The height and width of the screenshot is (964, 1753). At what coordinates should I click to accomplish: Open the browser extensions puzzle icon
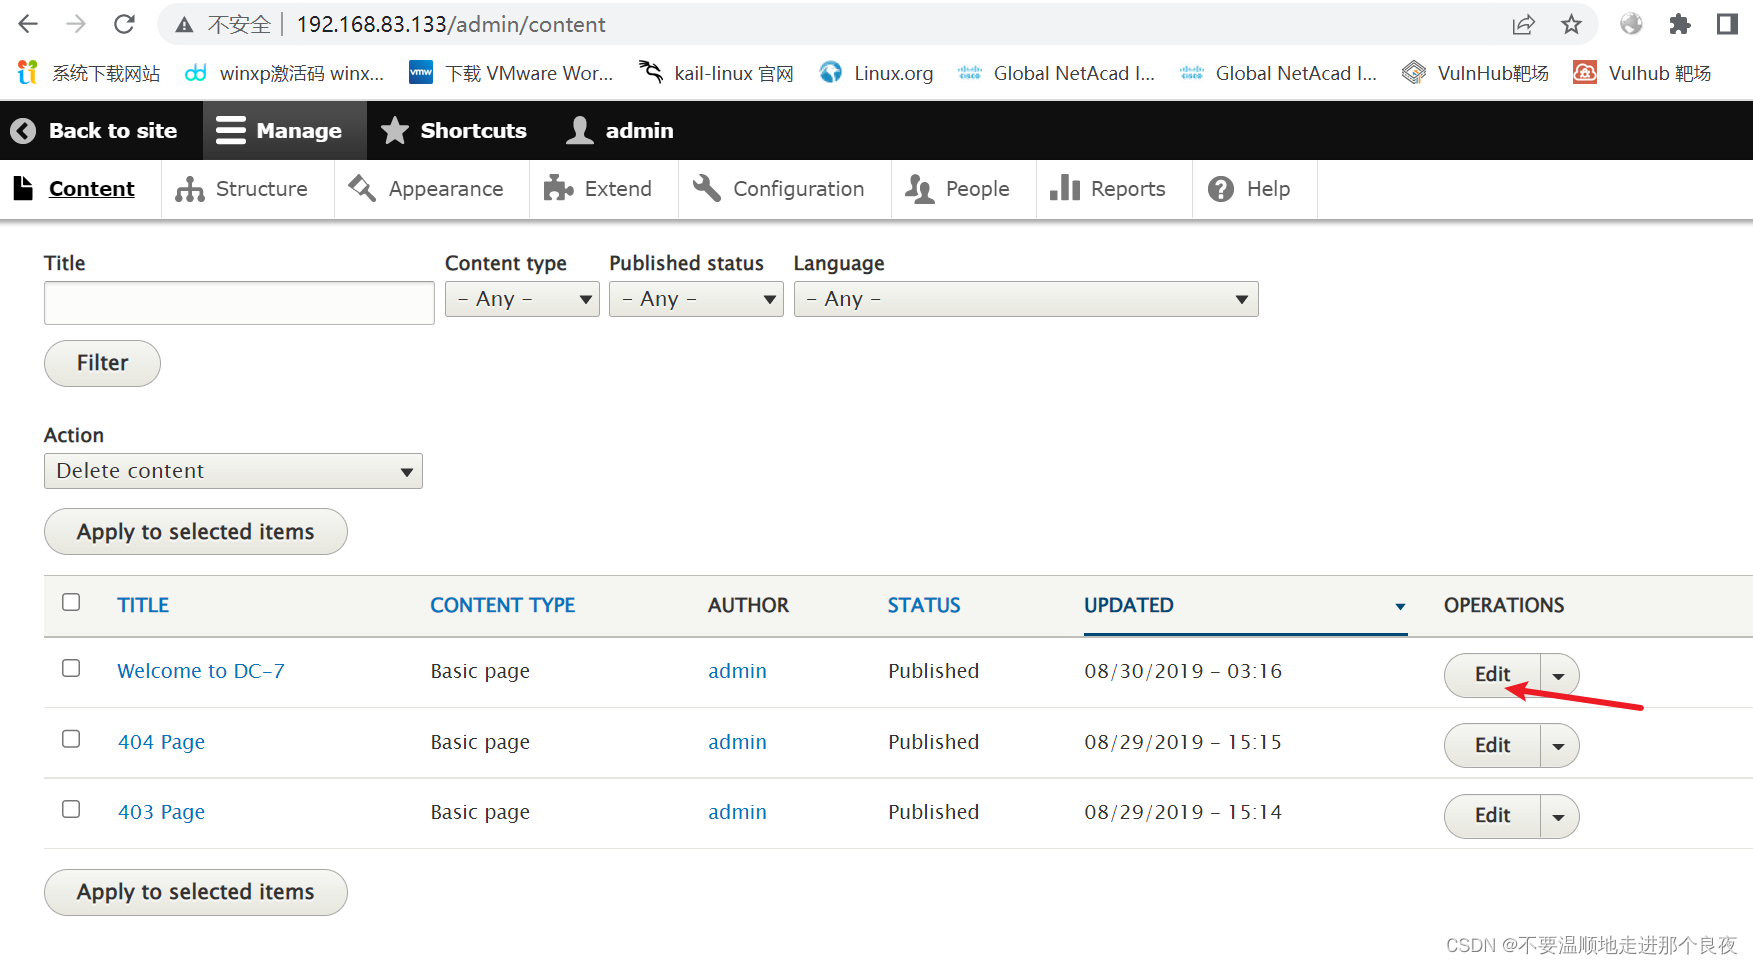pos(1680,24)
